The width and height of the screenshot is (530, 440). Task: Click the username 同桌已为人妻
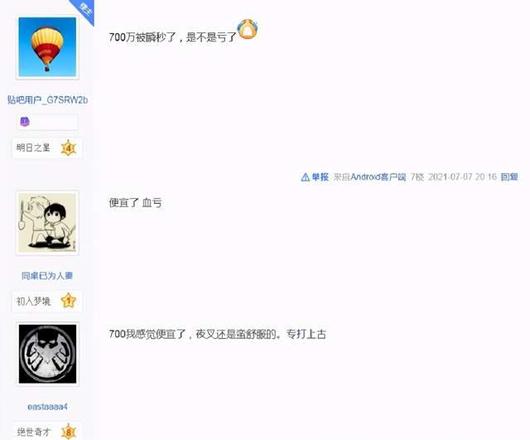click(47, 276)
